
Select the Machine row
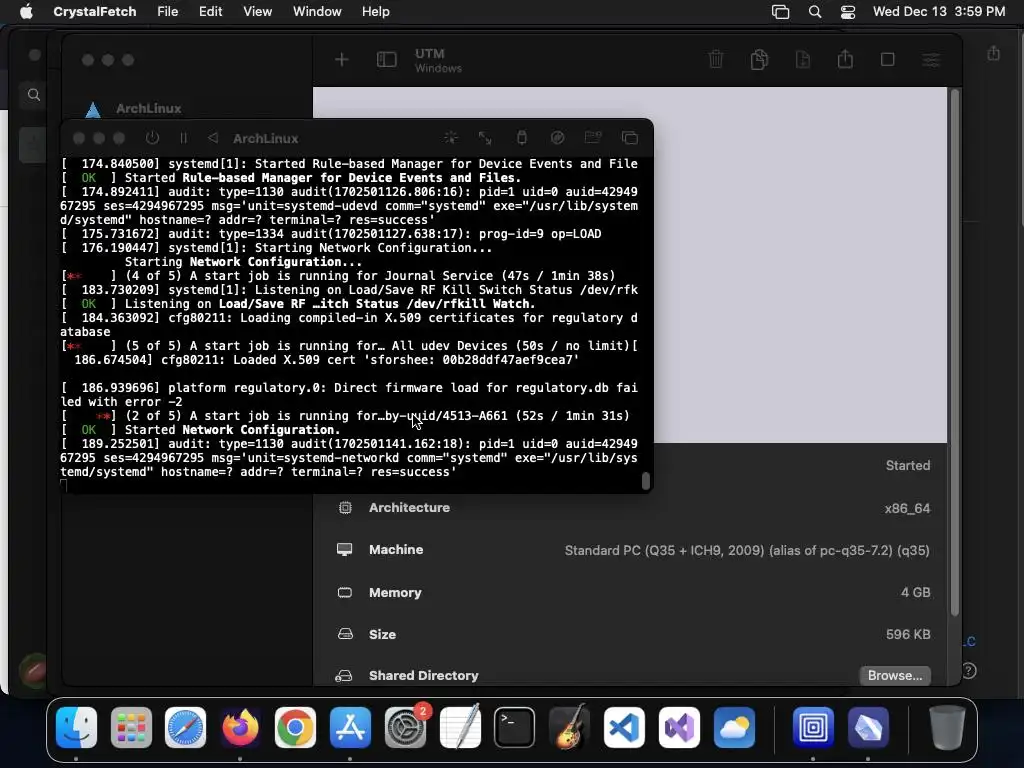pyautogui.click(x=633, y=550)
